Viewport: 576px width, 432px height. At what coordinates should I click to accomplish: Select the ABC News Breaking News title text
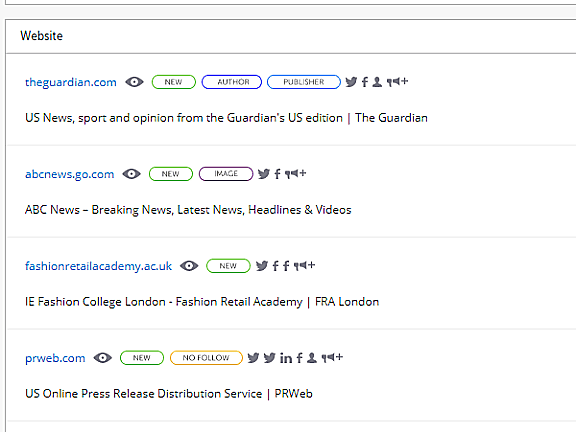point(188,210)
